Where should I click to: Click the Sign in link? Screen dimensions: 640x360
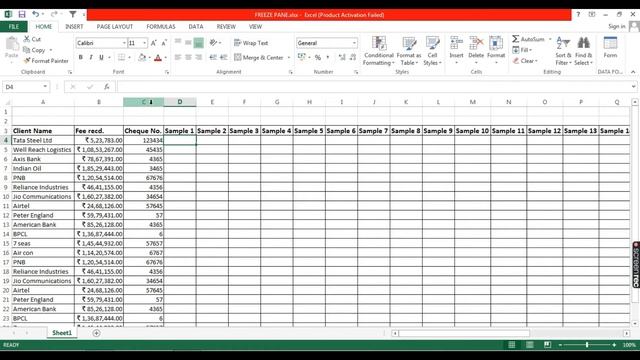click(616, 27)
